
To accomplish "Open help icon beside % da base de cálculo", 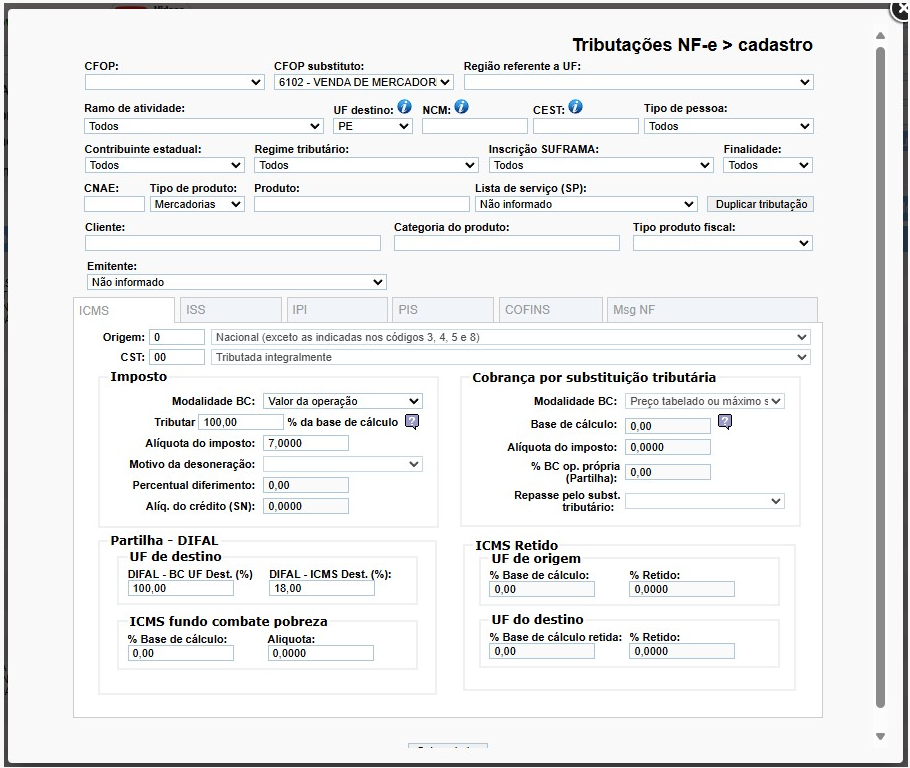I will tap(411, 421).
